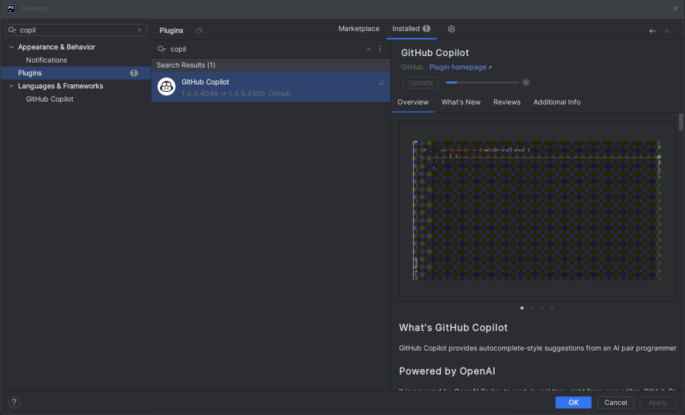Switch to the Installed tab
This screenshot has height=415, width=685.
(411, 29)
